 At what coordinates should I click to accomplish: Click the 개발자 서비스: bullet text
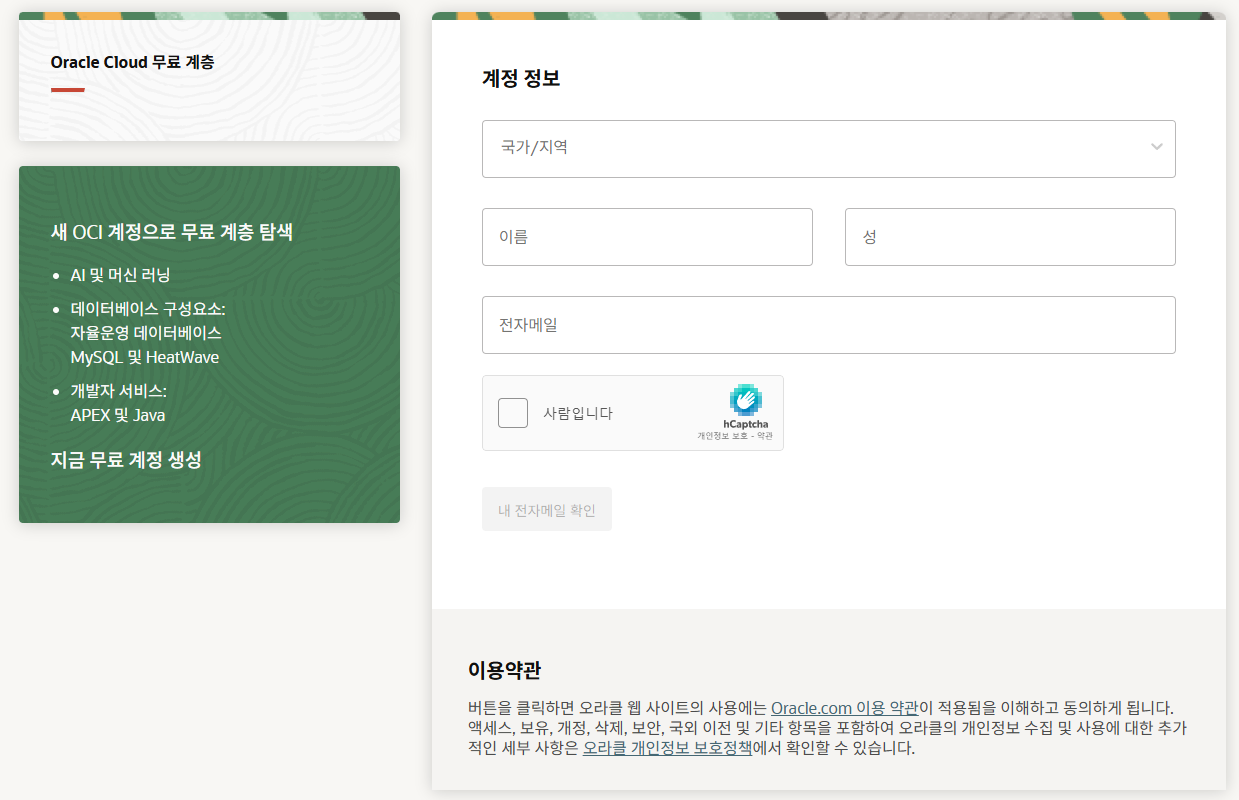point(118,391)
